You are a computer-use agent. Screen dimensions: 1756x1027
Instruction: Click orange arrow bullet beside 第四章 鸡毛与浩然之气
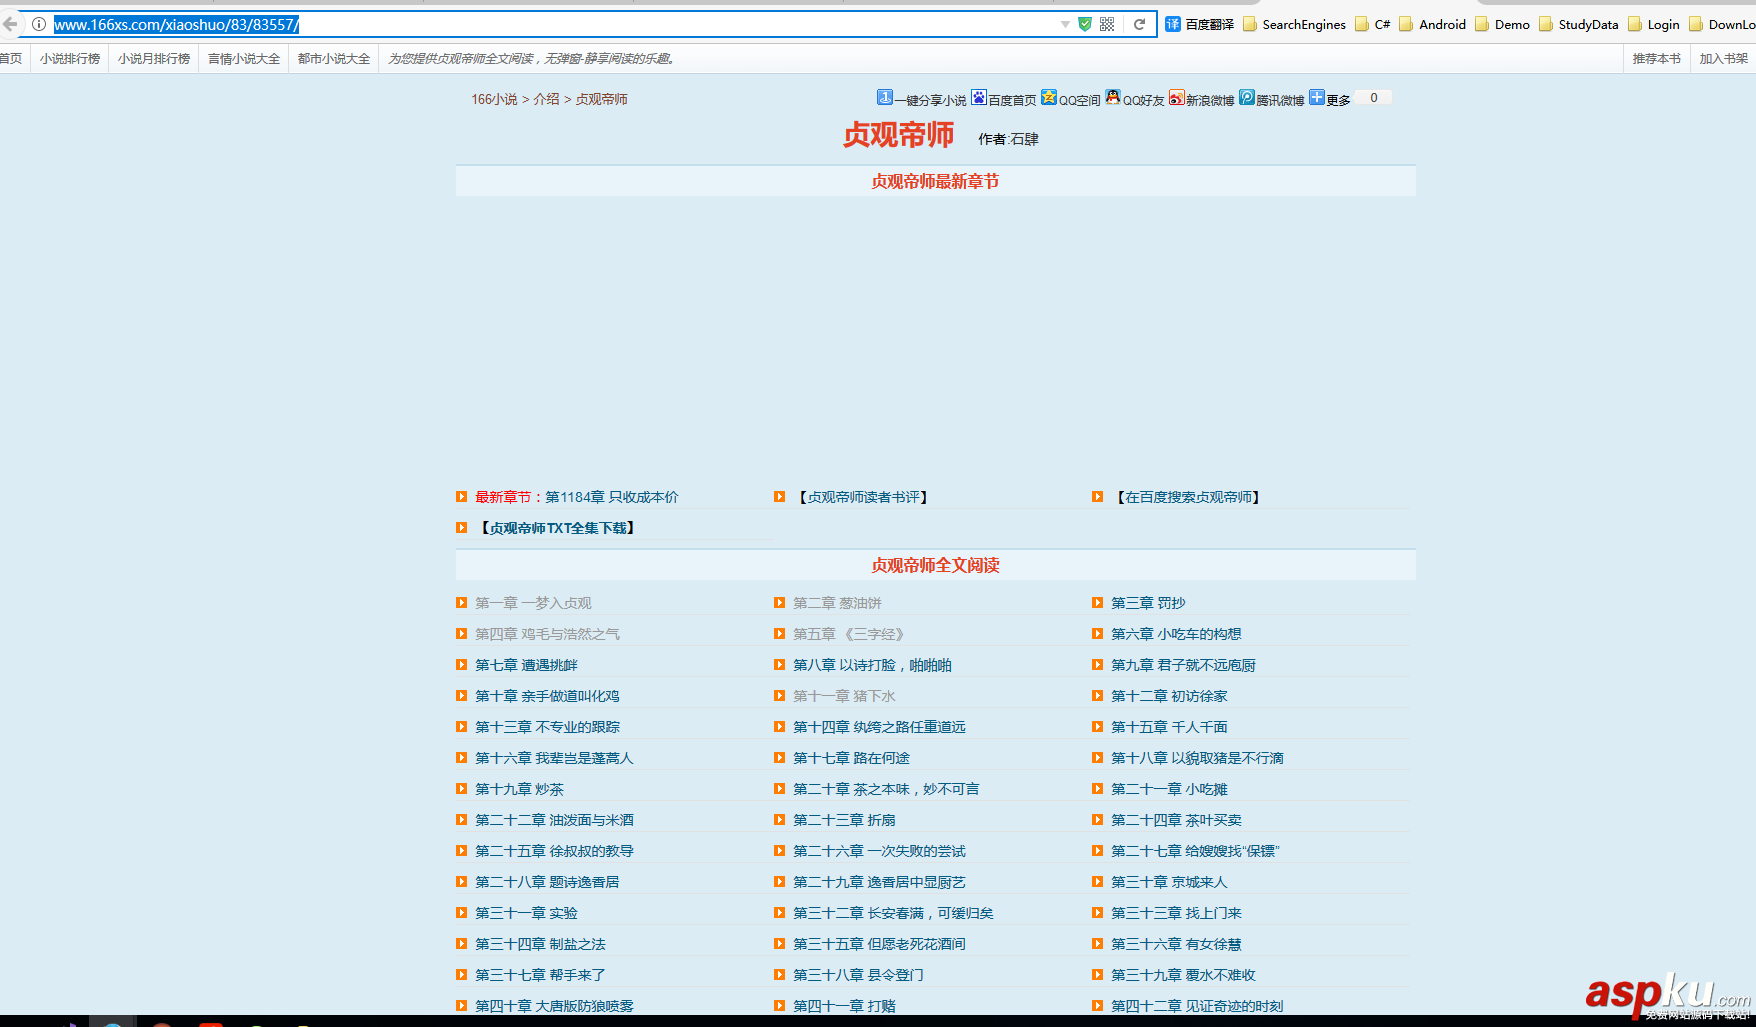tap(461, 634)
